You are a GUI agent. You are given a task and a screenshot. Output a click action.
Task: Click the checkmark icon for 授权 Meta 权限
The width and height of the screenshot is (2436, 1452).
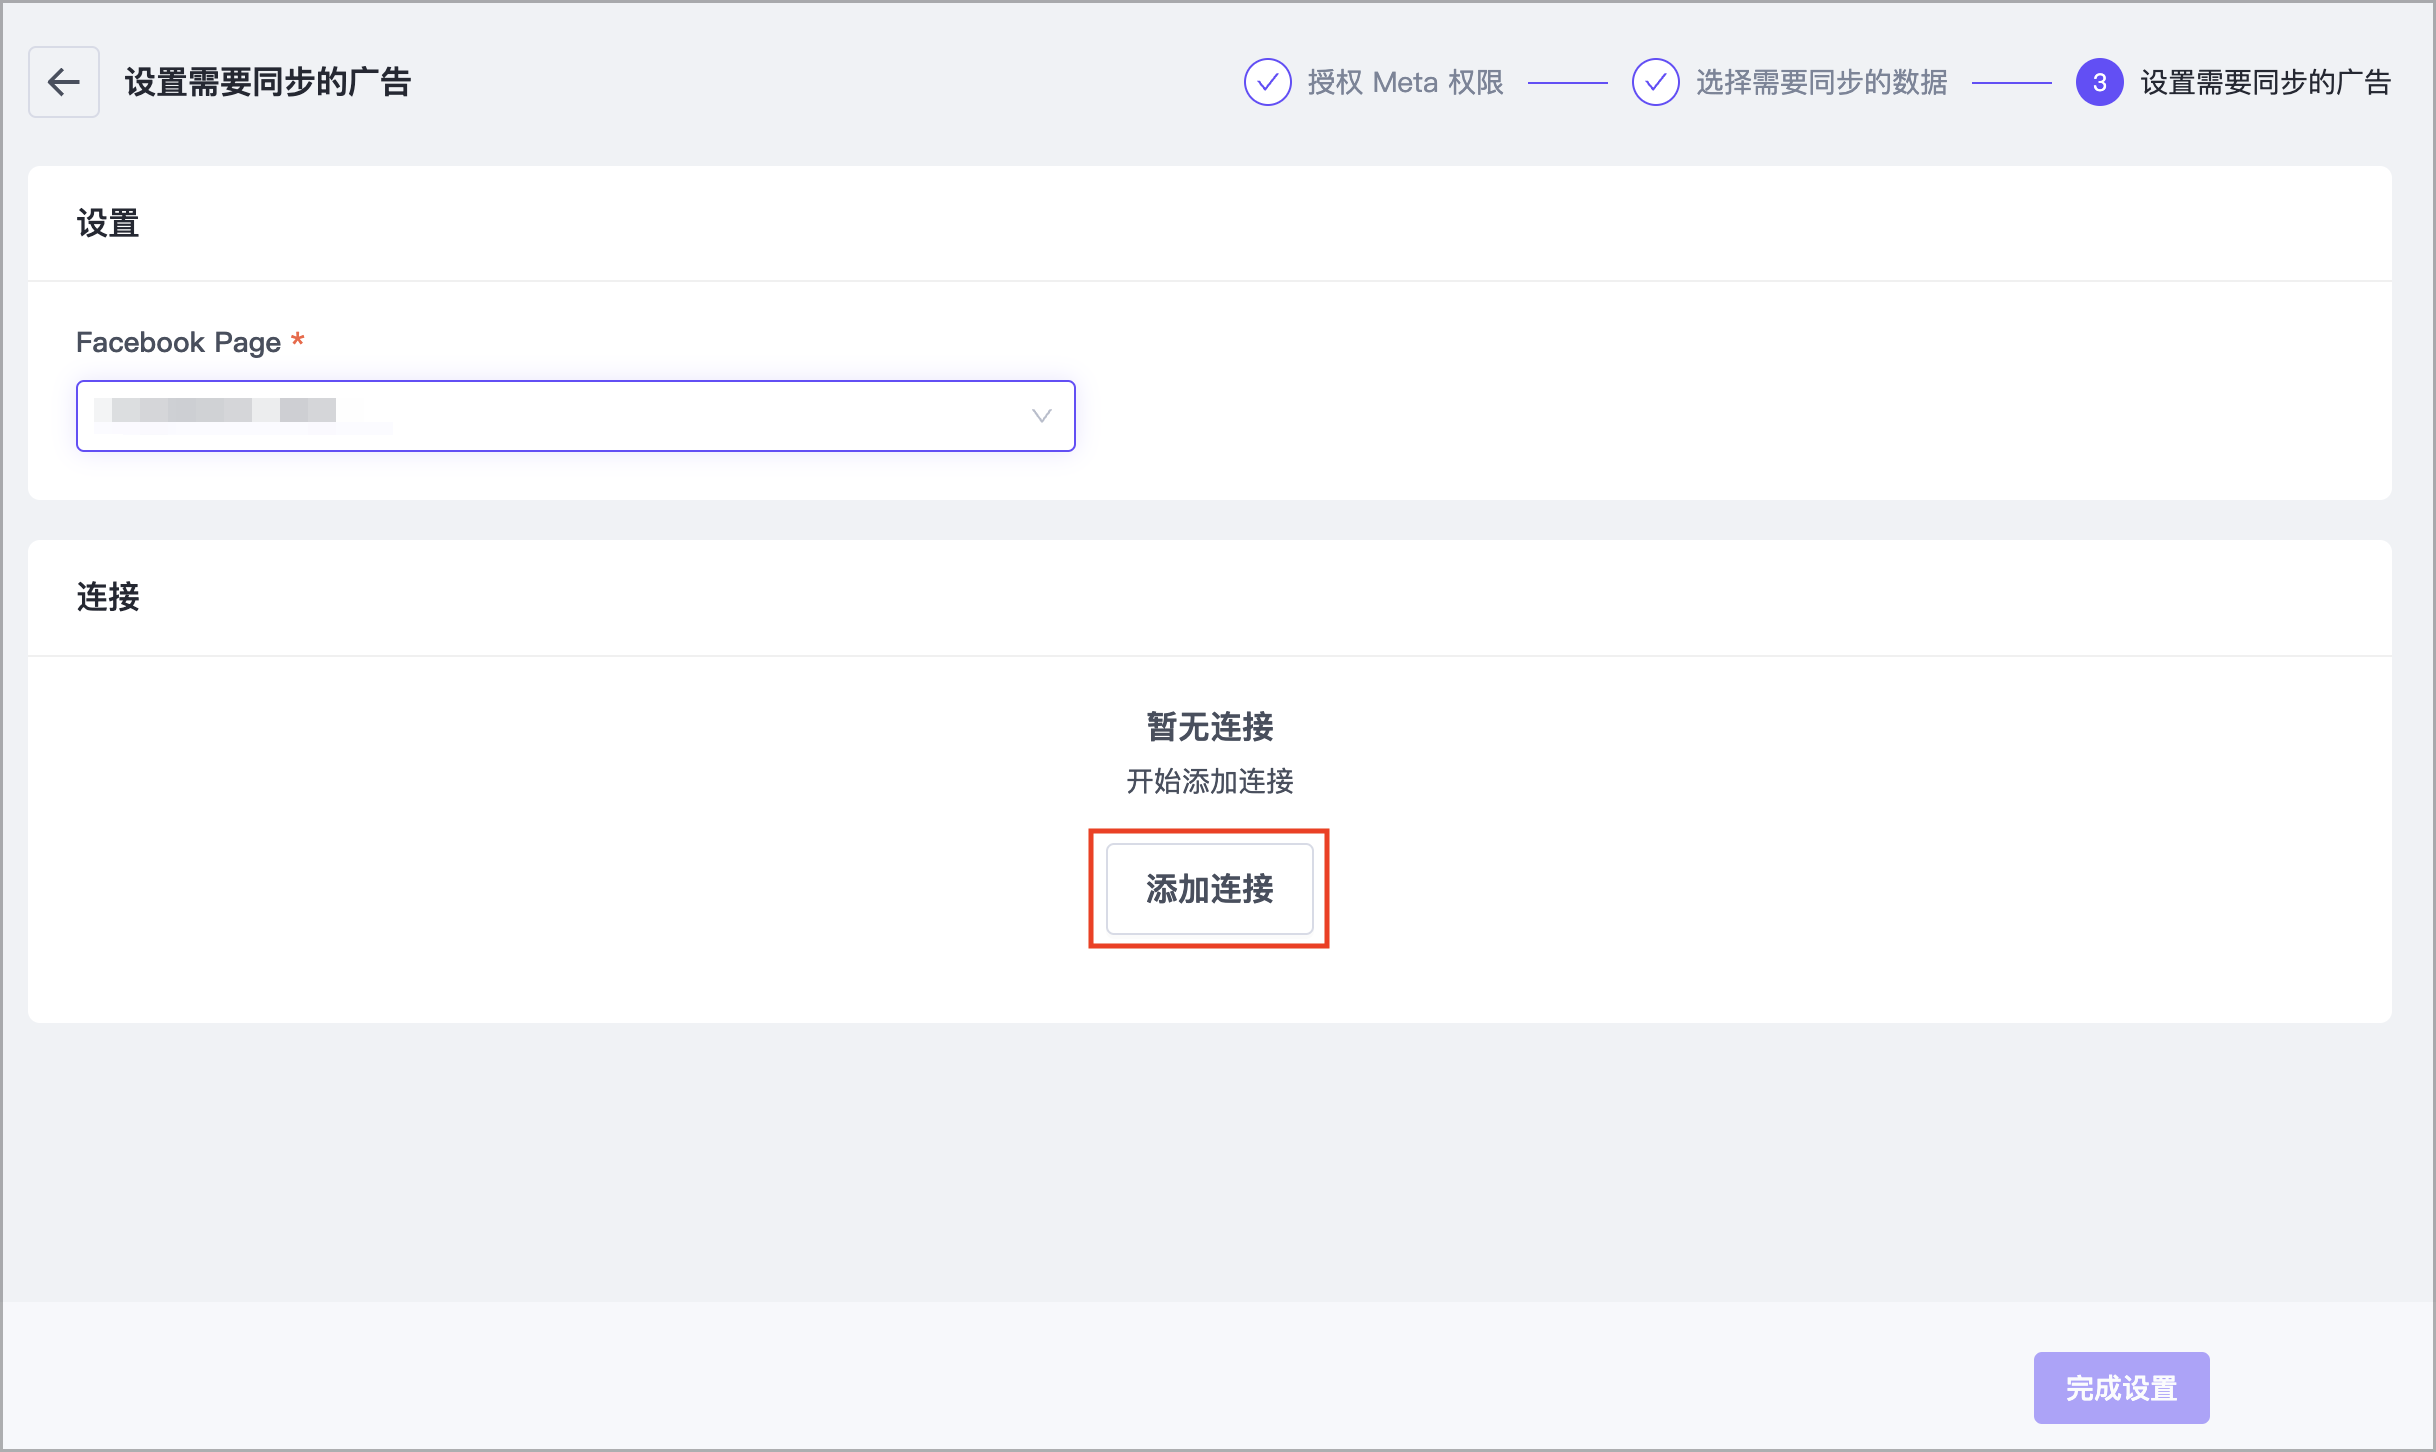[x=1267, y=82]
